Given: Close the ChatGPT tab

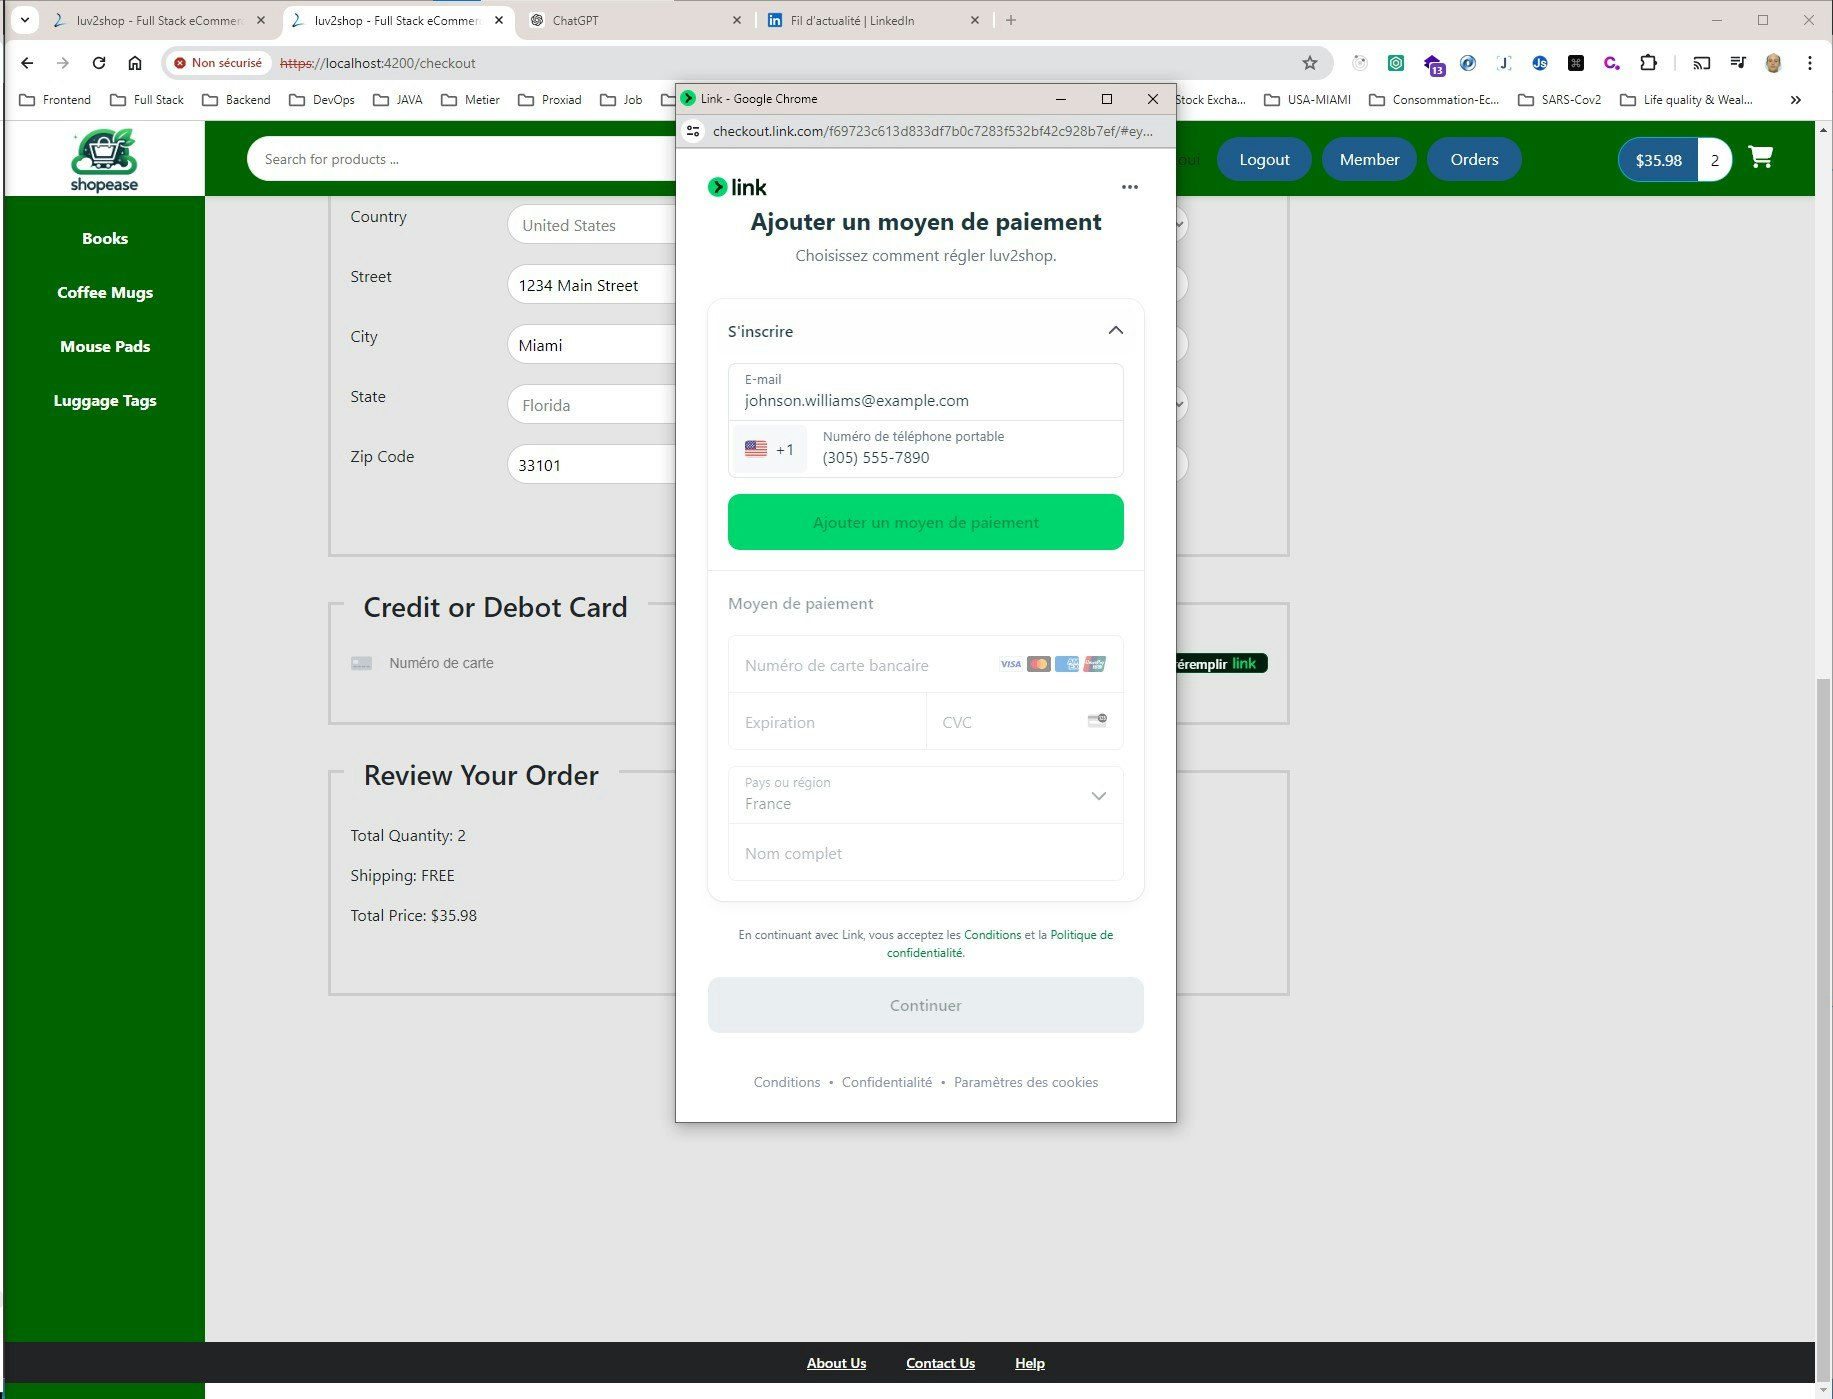Looking at the screenshot, I should (737, 20).
